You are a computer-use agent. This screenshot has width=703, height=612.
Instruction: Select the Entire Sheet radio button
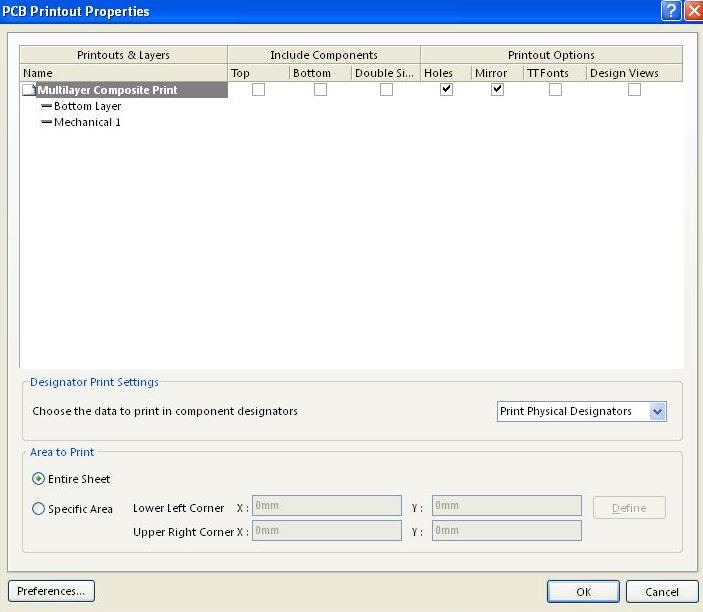tap(39, 479)
